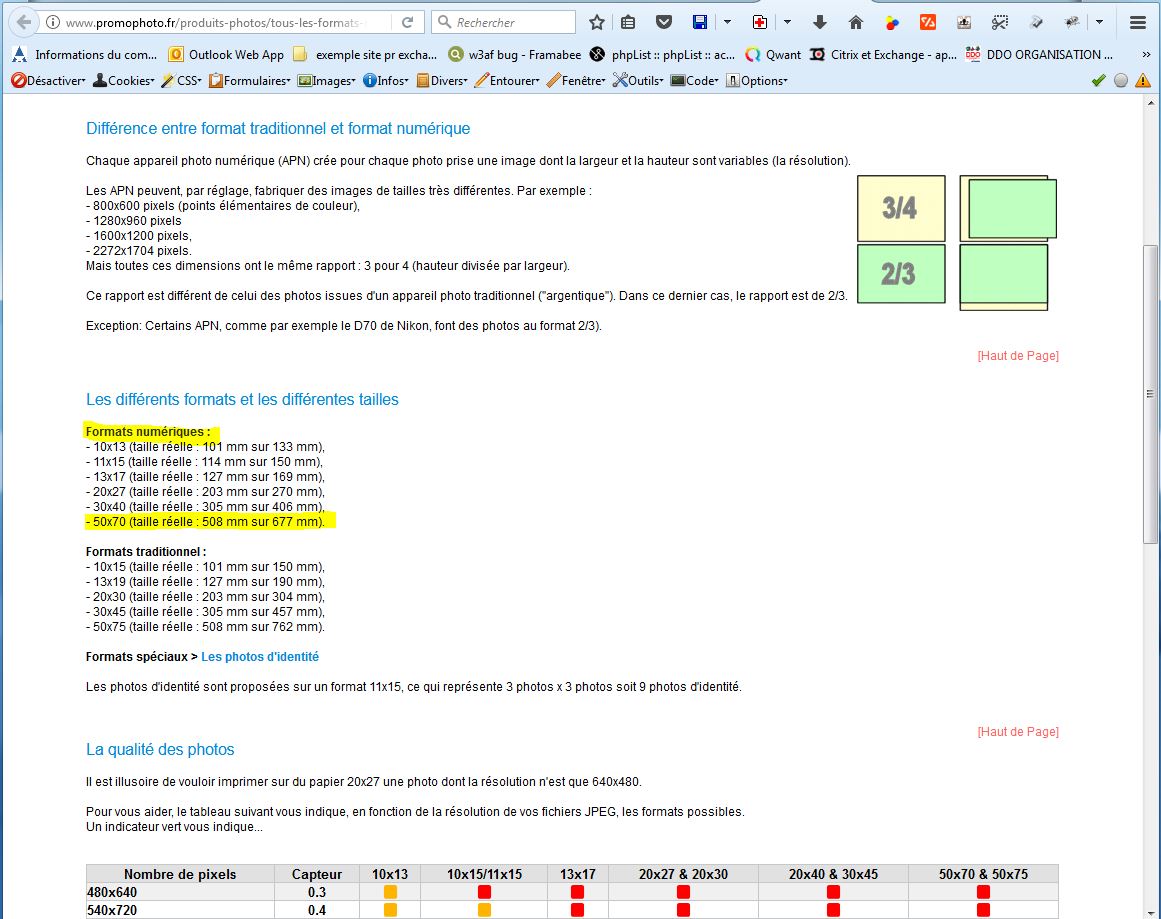Click the scissors screenshot capture icon

(1000, 22)
